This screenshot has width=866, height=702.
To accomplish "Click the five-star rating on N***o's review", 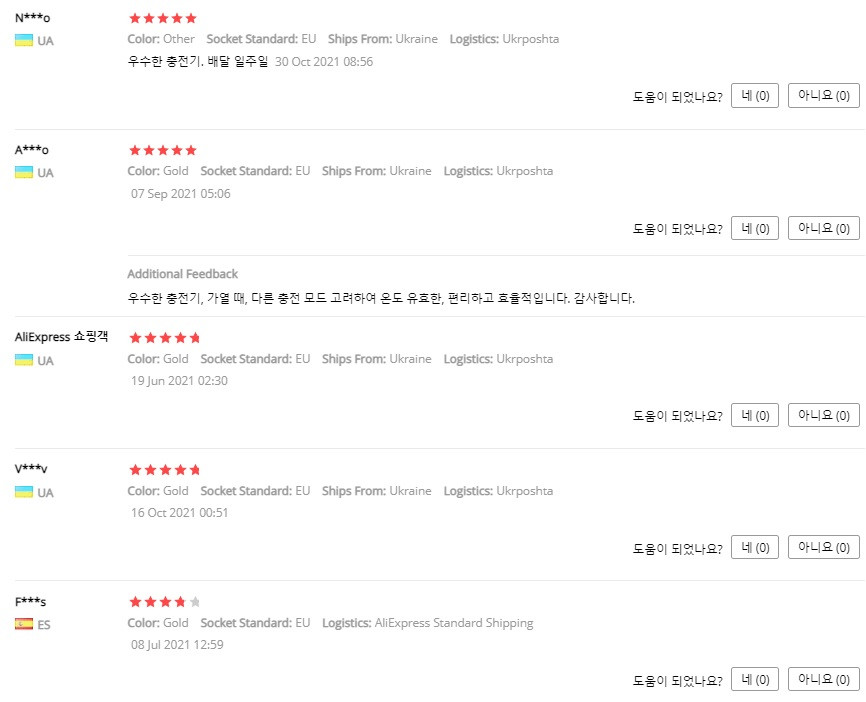I will click(x=163, y=18).
